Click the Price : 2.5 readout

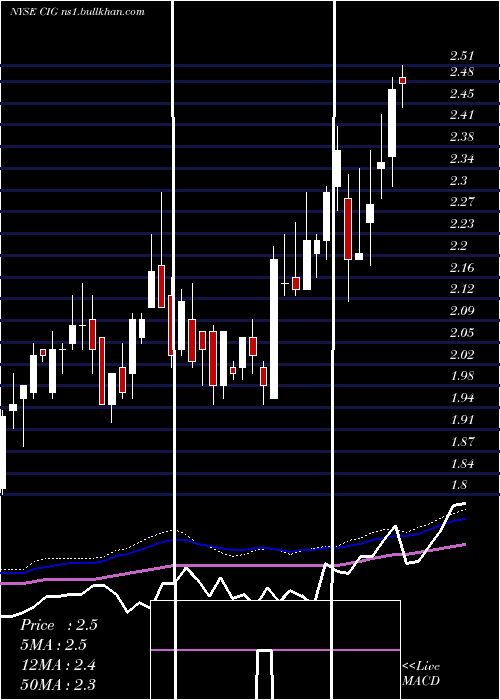[x=59, y=625]
